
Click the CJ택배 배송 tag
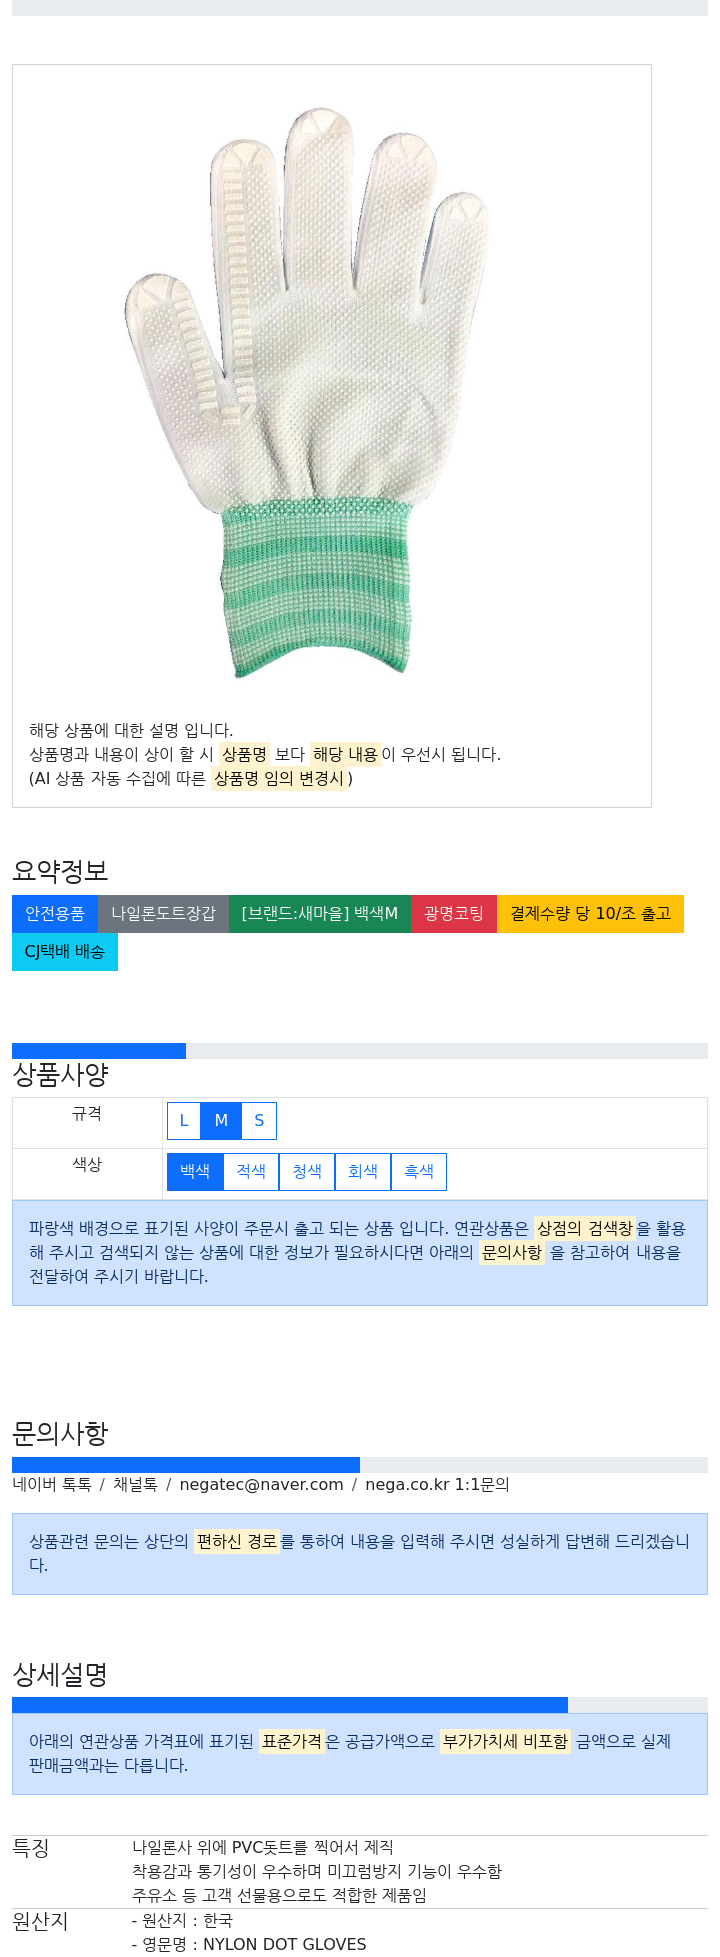point(65,952)
